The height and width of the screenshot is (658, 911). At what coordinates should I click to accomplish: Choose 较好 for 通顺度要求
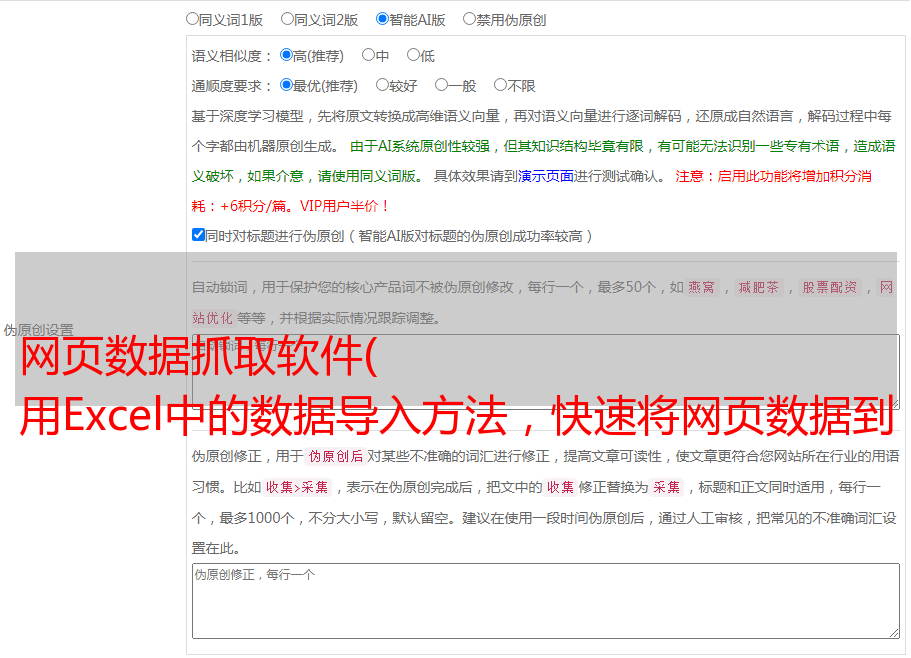coord(382,85)
